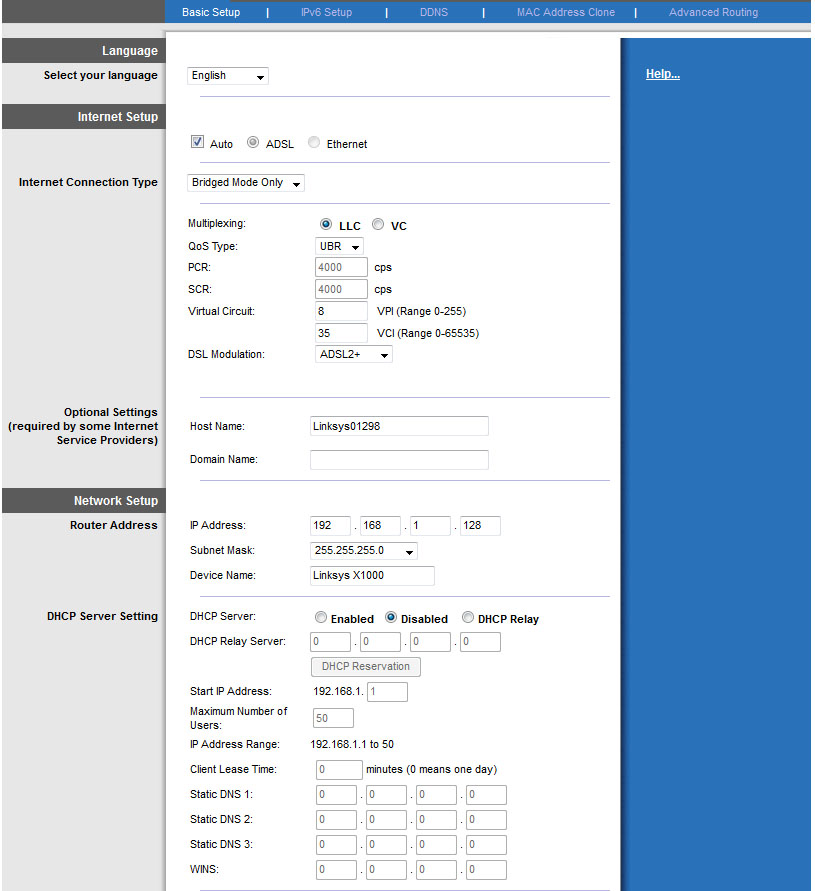Click last DHCP Relay Server octet
This screenshot has height=891, width=815.
tap(480, 642)
